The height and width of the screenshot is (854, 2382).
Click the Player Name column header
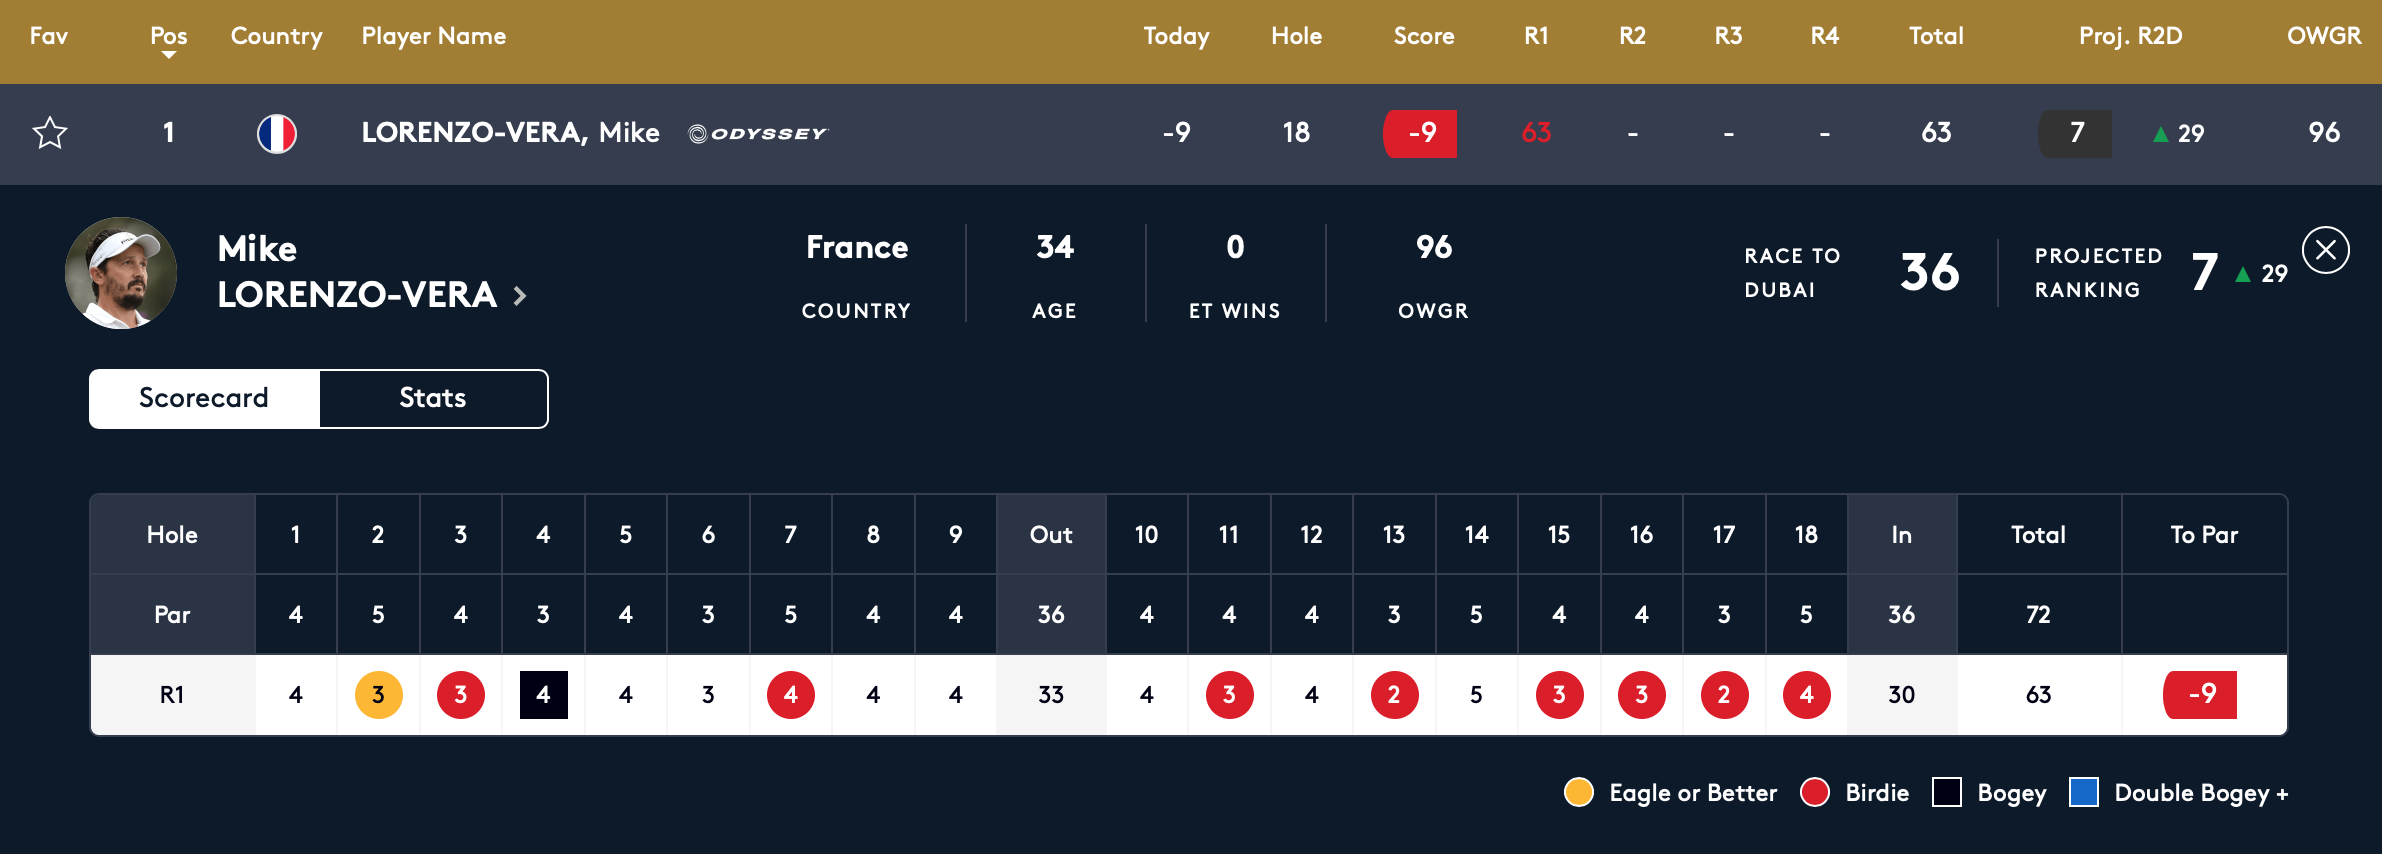(x=434, y=36)
